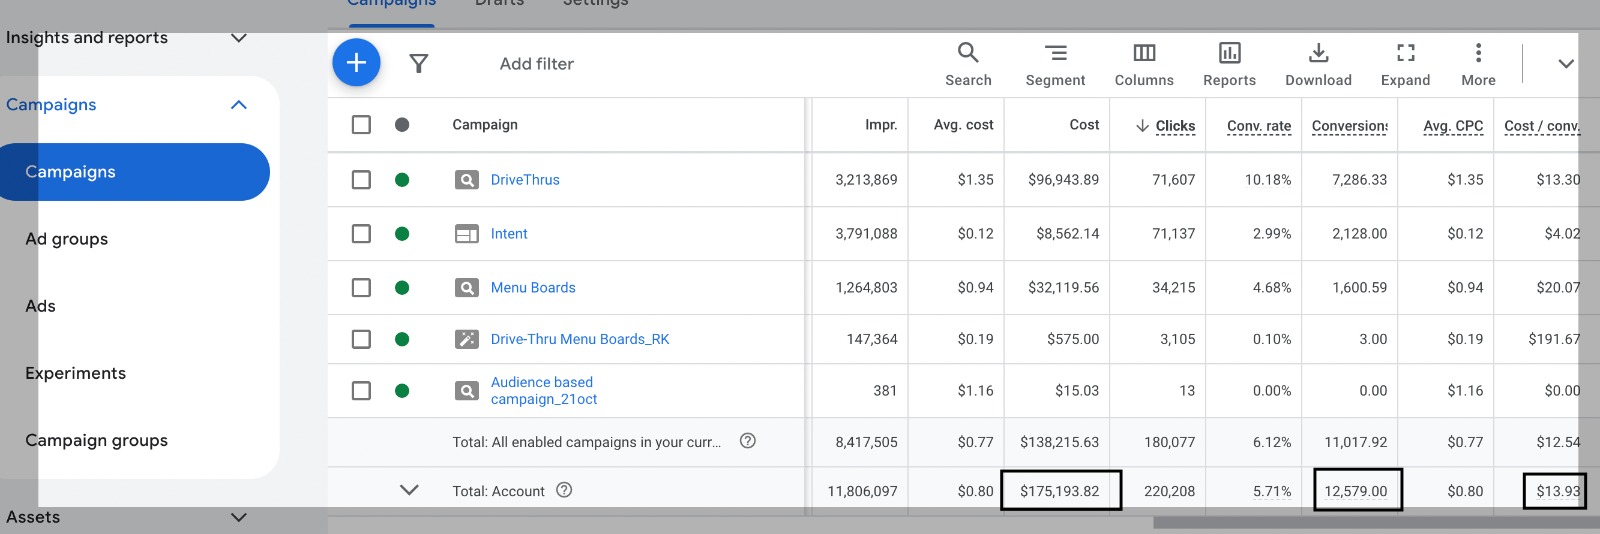Click the green status dot for Menu Boards

coord(402,288)
